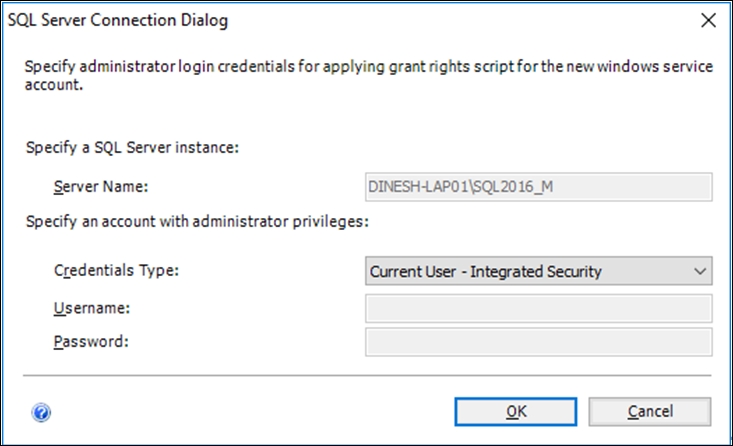Screen dimensions: 733x446
Task: Click the DINESH-LAP01\SQL2016_M server value
Action: pyautogui.click(x=460, y=187)
